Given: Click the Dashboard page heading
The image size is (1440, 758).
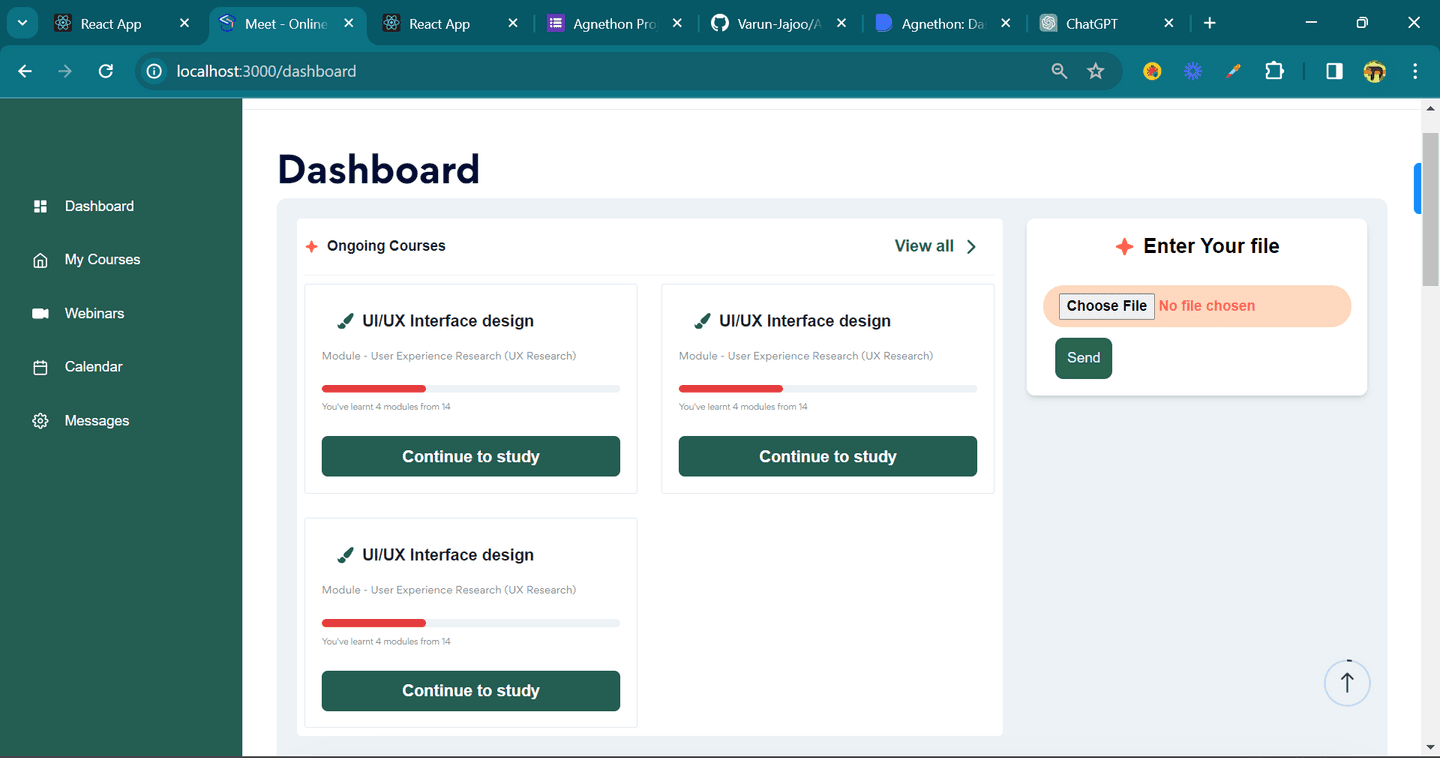Looking at the screenshot, I should point(379,169).
